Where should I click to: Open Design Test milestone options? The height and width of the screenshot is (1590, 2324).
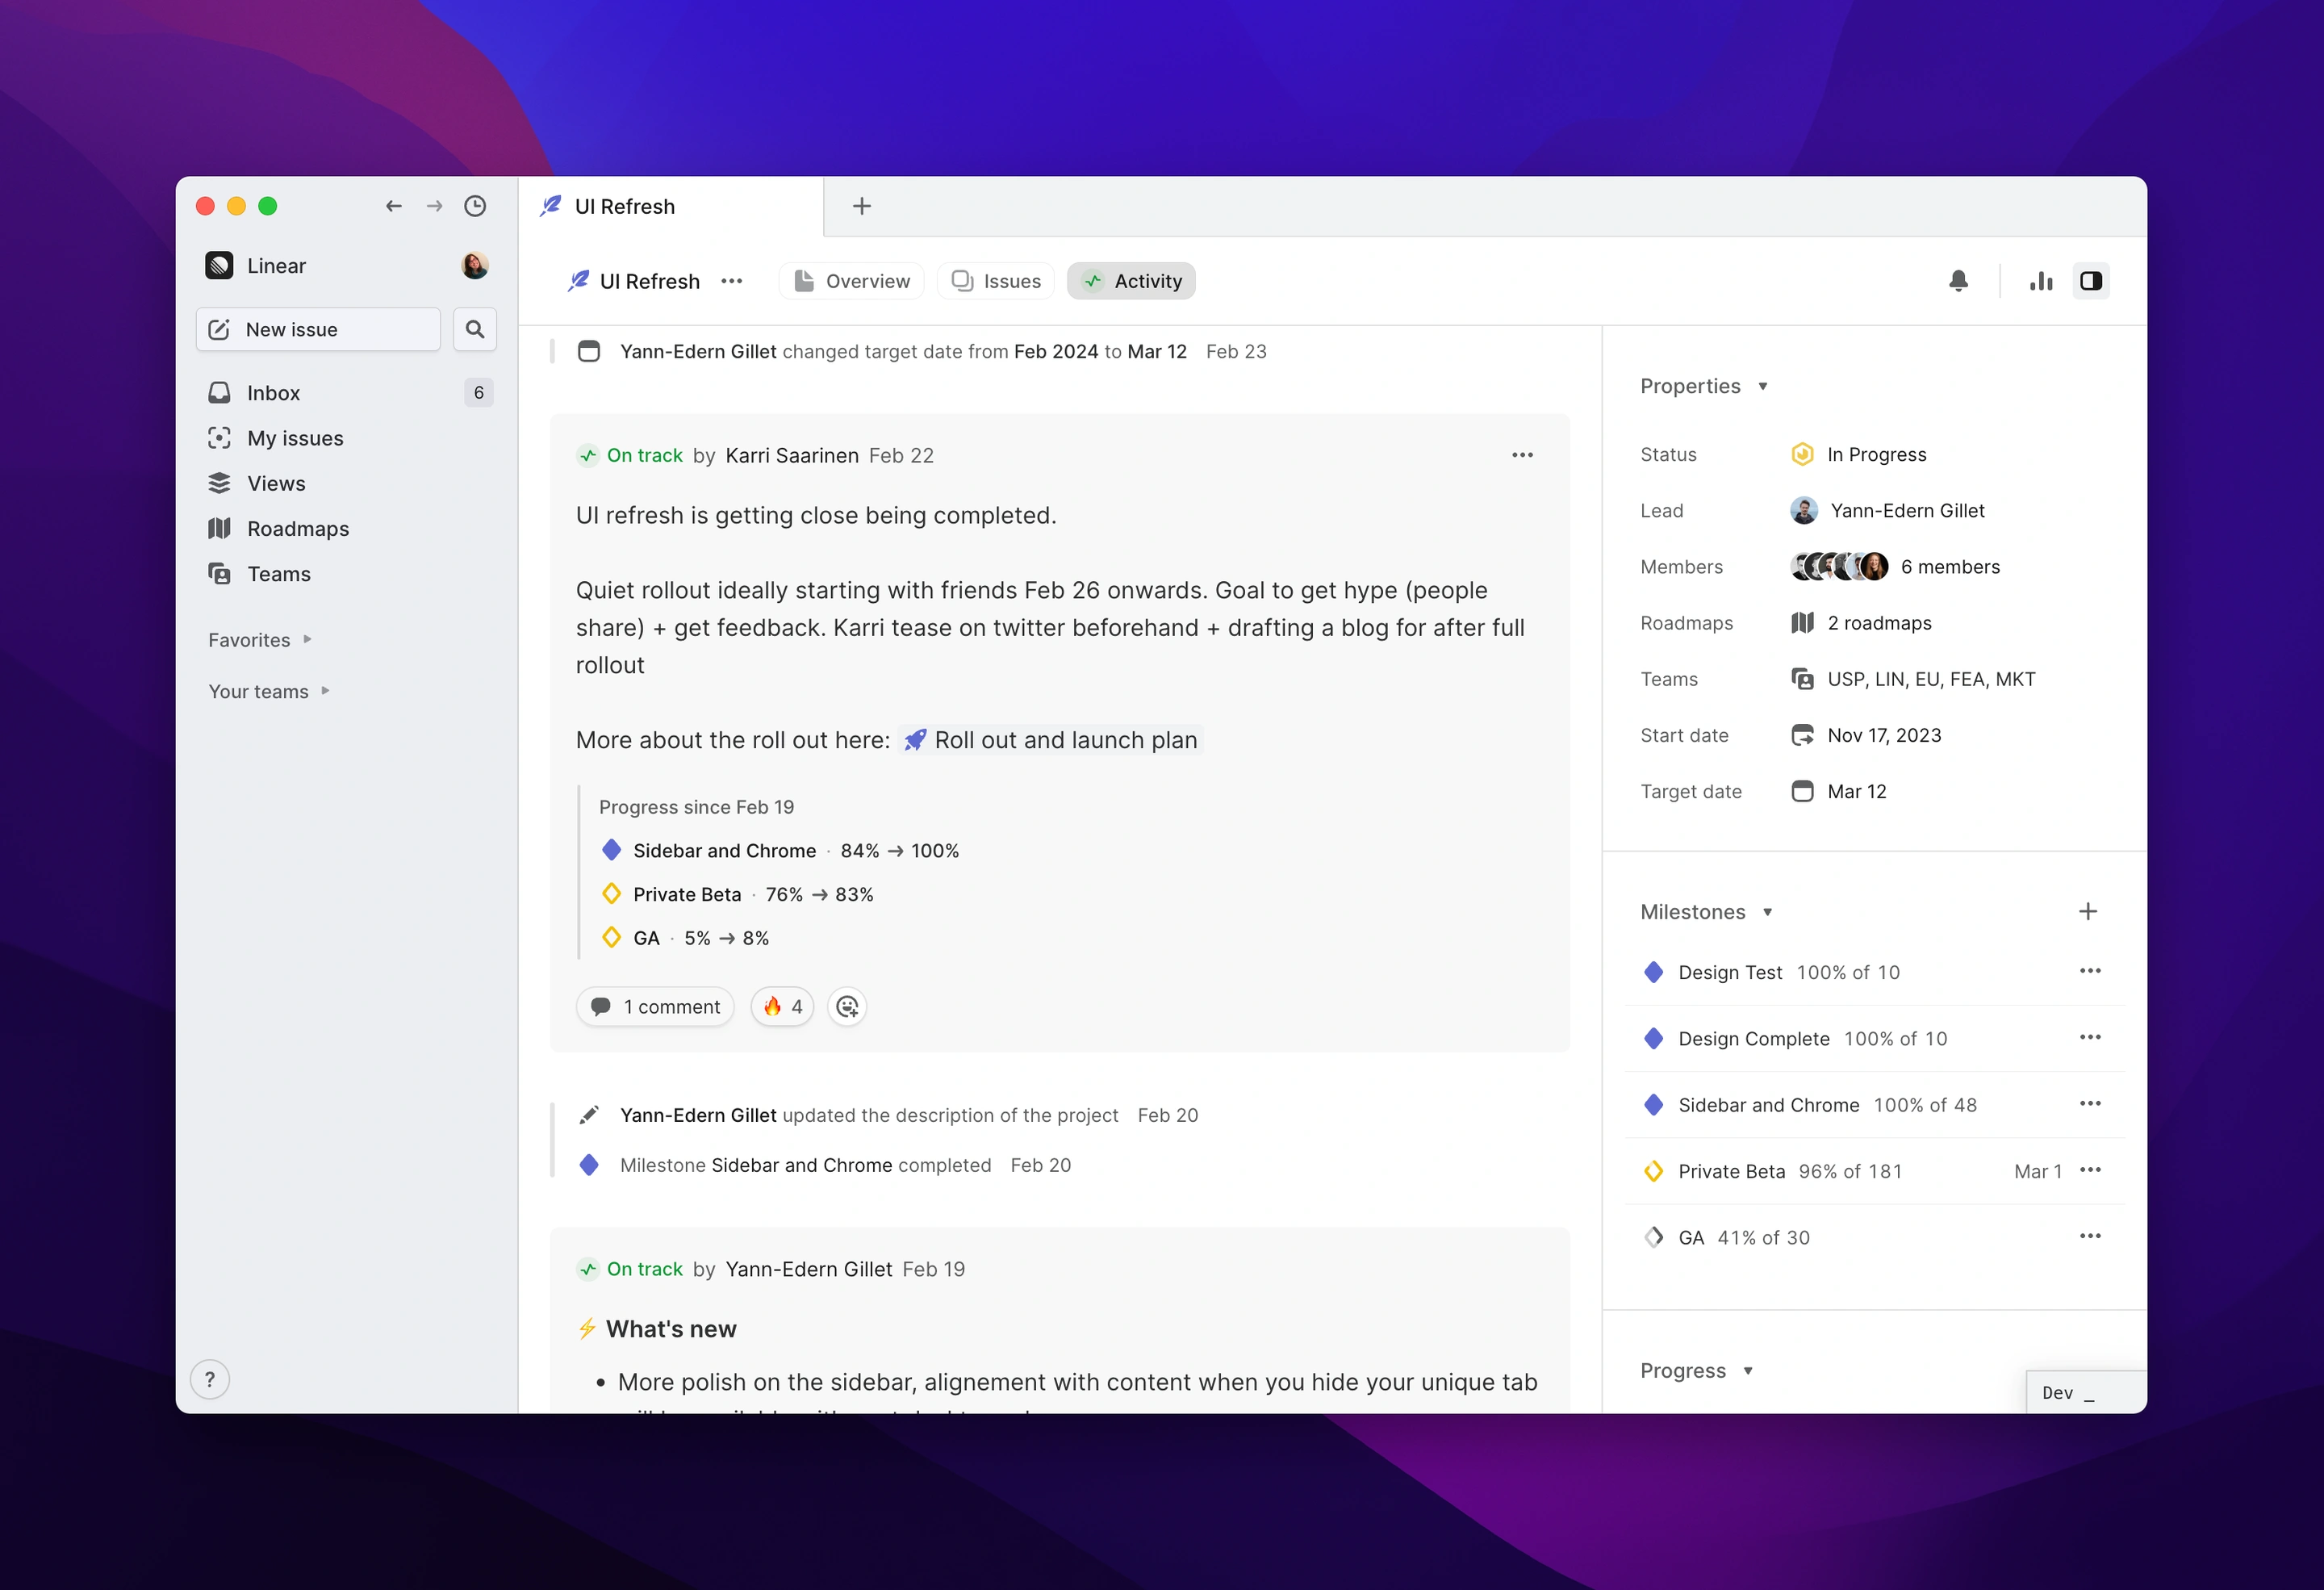(2091, 972)
